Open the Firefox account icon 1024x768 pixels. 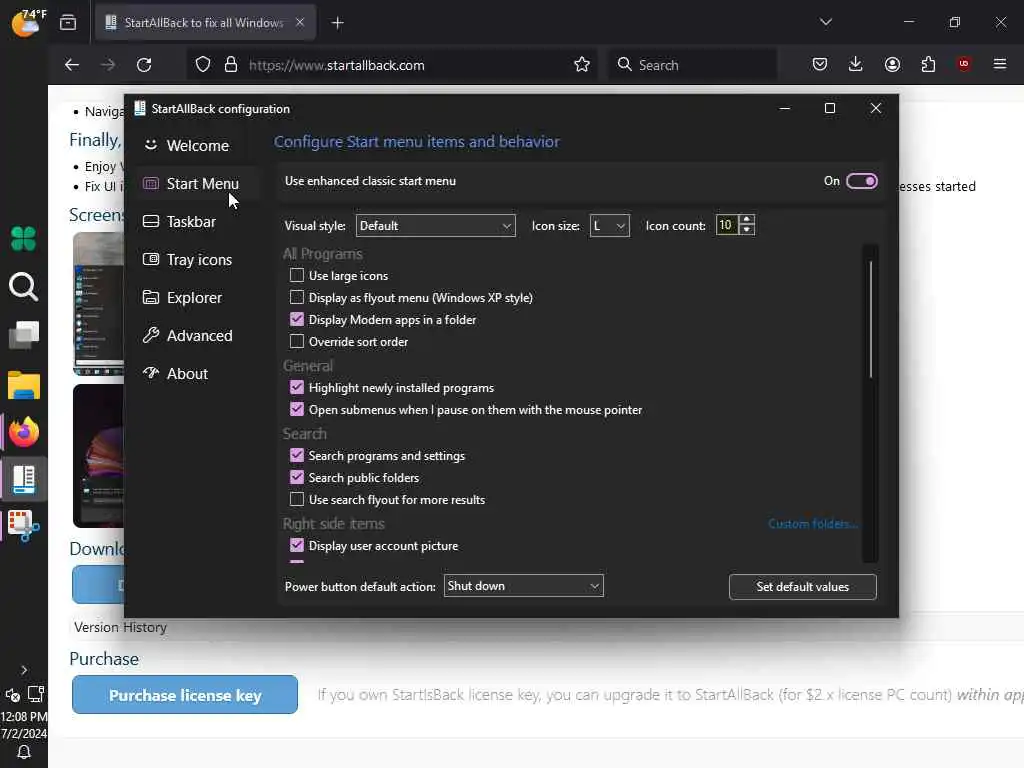892,64
